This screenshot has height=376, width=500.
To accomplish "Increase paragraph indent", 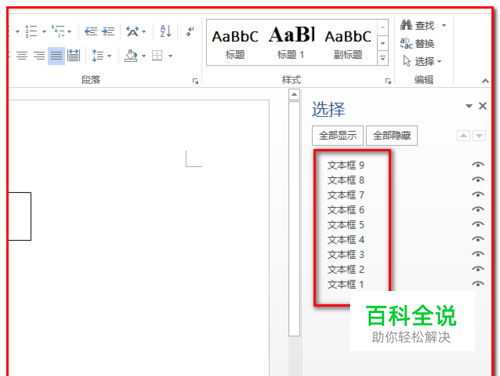I will tap(108, 31).
